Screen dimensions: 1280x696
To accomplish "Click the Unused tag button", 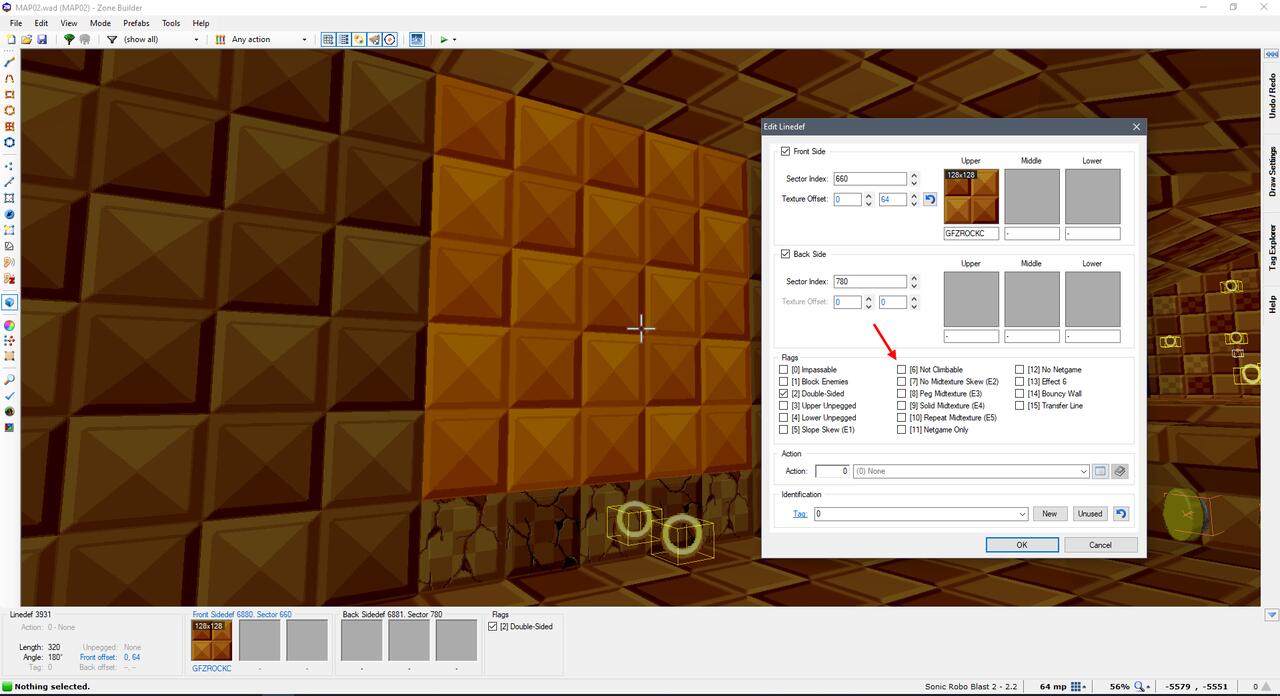I will click(x=1090, y=514).
